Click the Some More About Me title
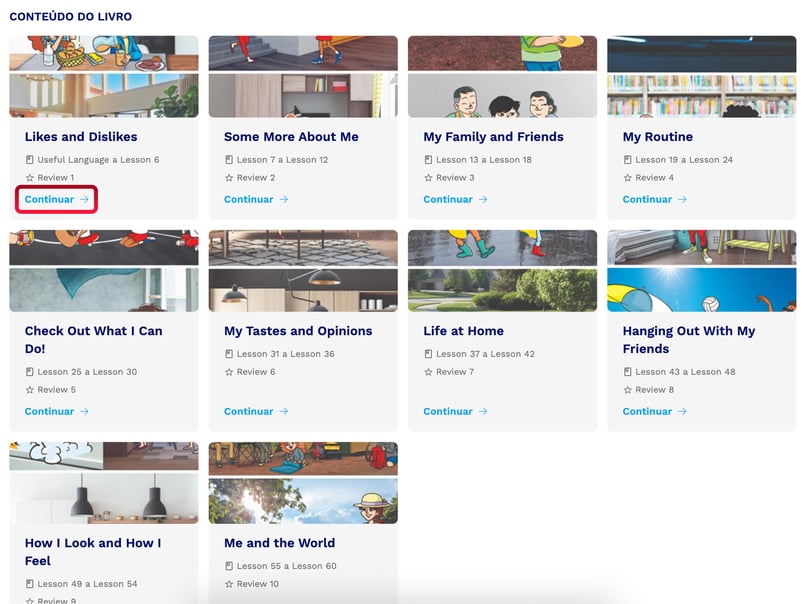The height and width of the screenshot is (604, 807). pos(291,137)
